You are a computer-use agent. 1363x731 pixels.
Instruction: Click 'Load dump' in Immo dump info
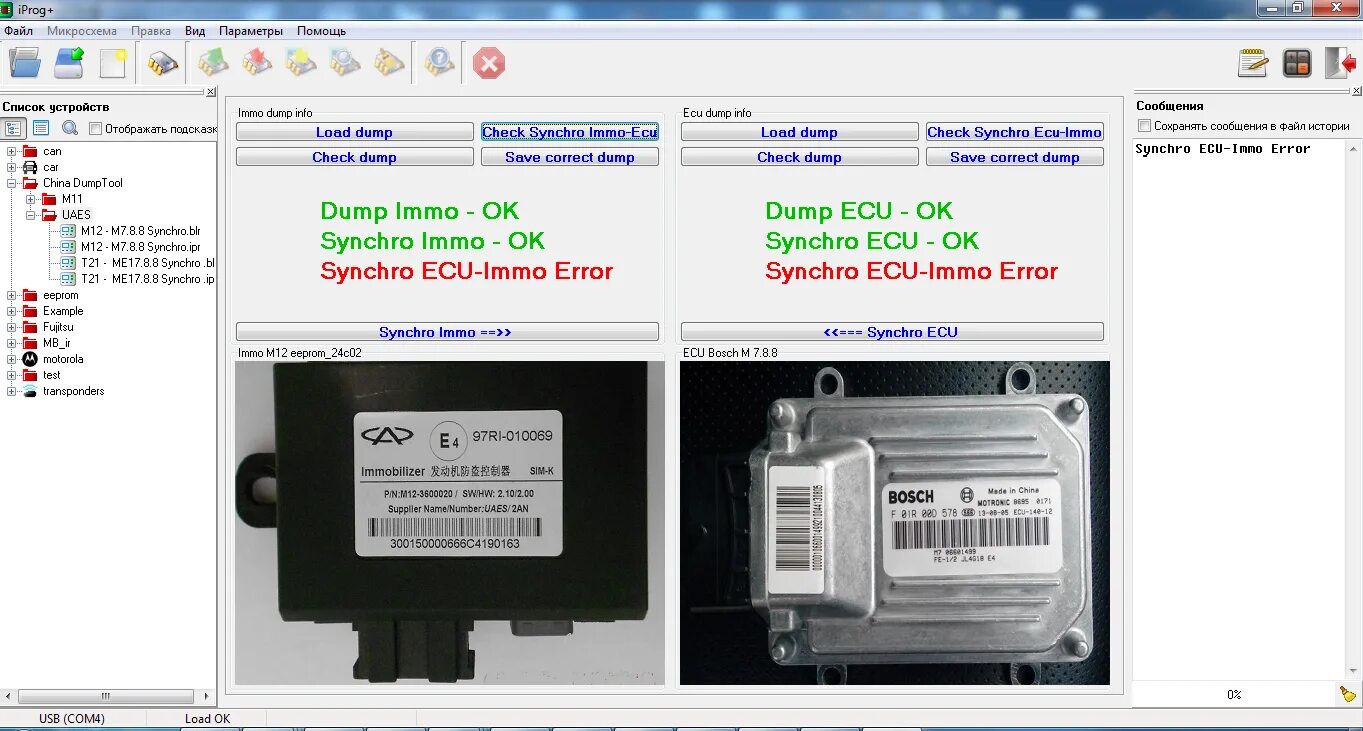354,132
